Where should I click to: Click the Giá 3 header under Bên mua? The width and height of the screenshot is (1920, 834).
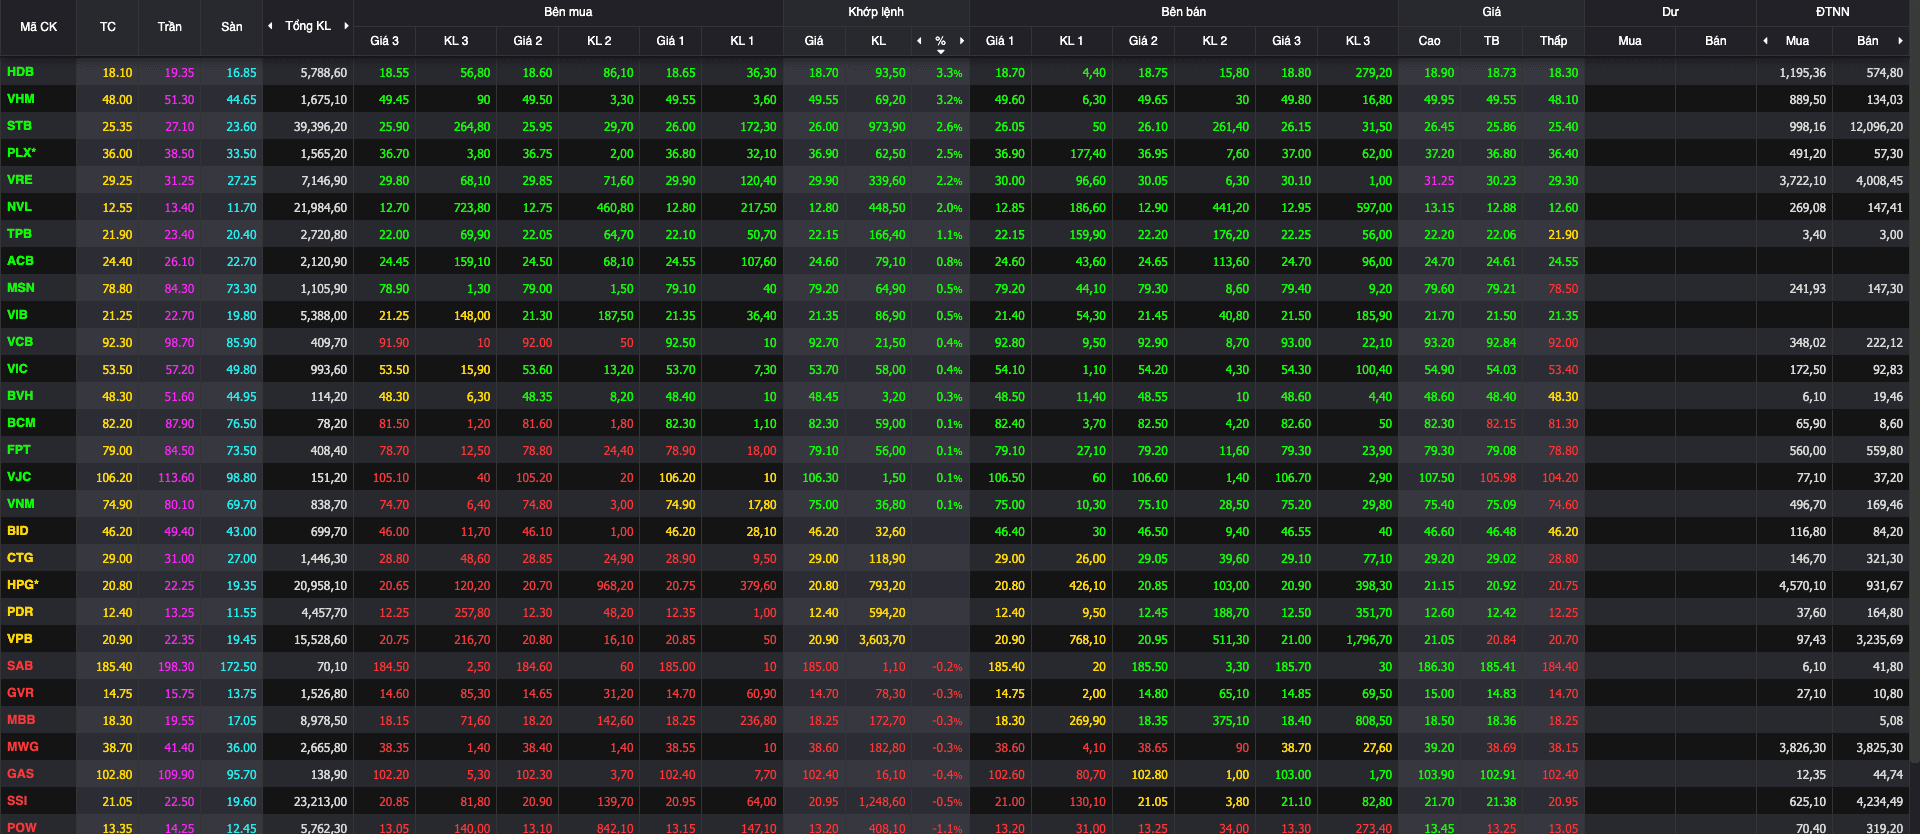384,41
